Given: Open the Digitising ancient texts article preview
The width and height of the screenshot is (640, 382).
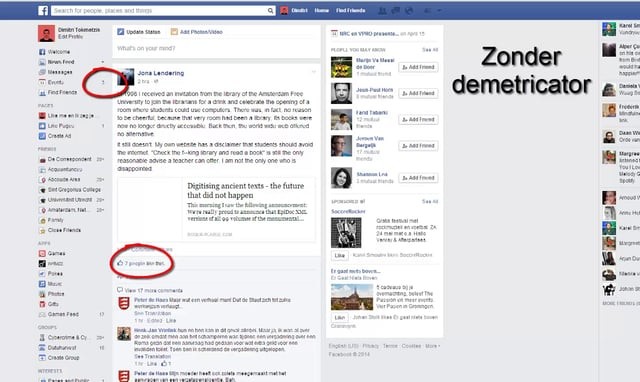Looking at the screenshot, I should coord(216,209).
